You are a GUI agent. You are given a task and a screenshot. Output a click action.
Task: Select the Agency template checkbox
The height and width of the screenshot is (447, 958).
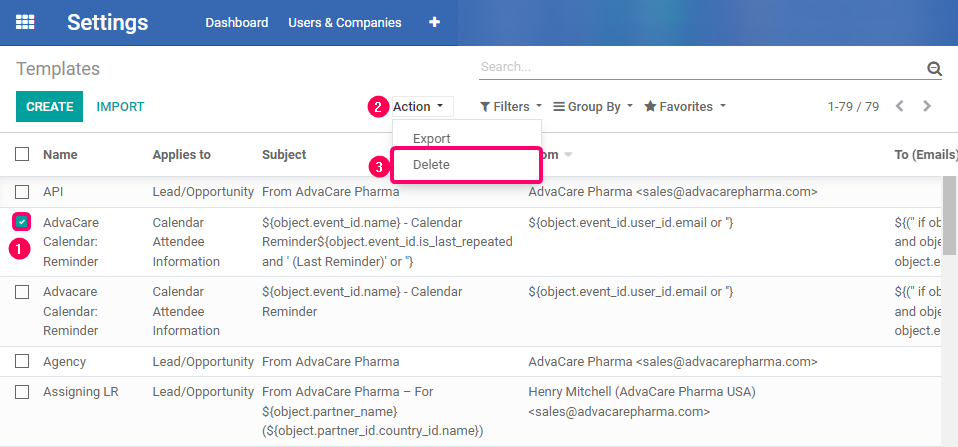22,362
